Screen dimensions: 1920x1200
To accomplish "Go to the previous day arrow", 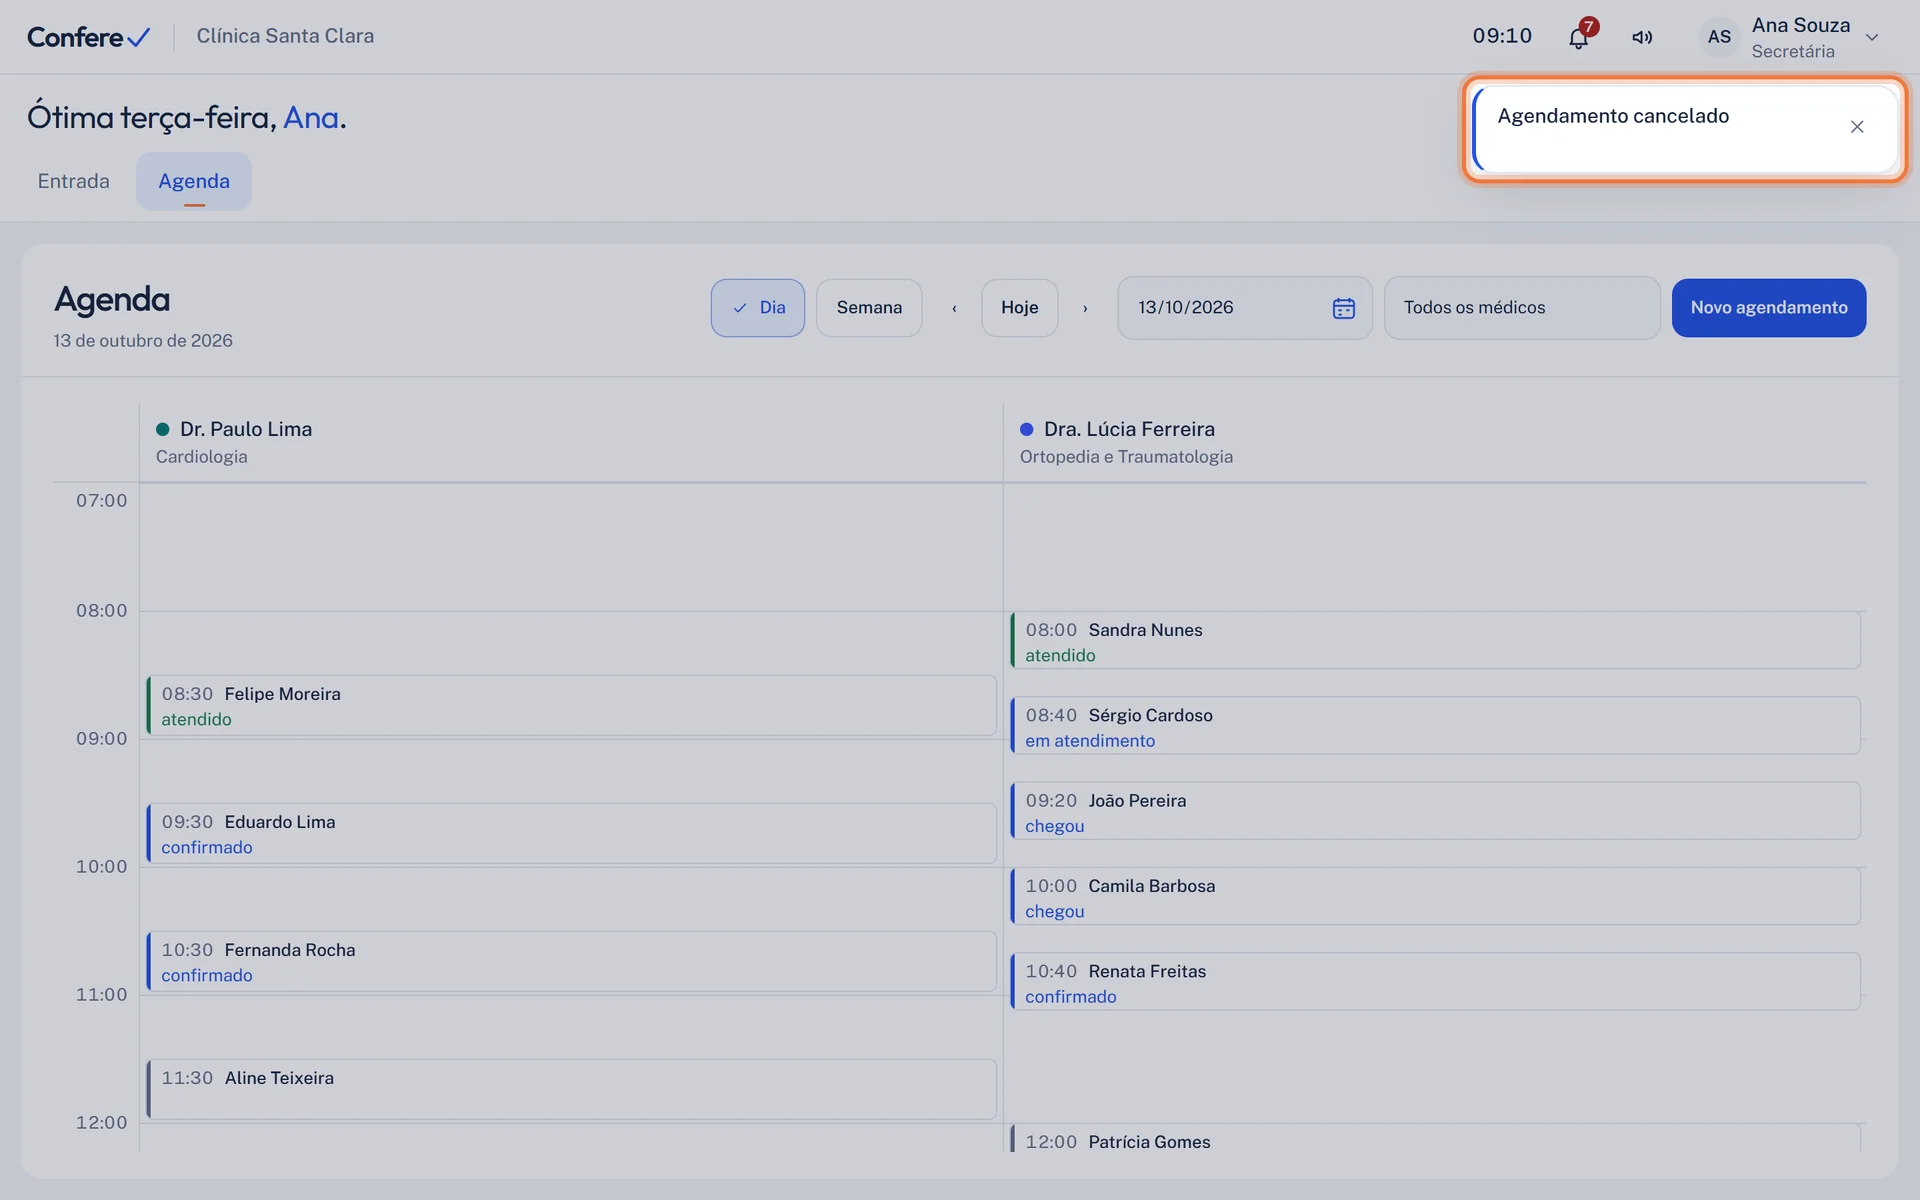I will 954,308.
